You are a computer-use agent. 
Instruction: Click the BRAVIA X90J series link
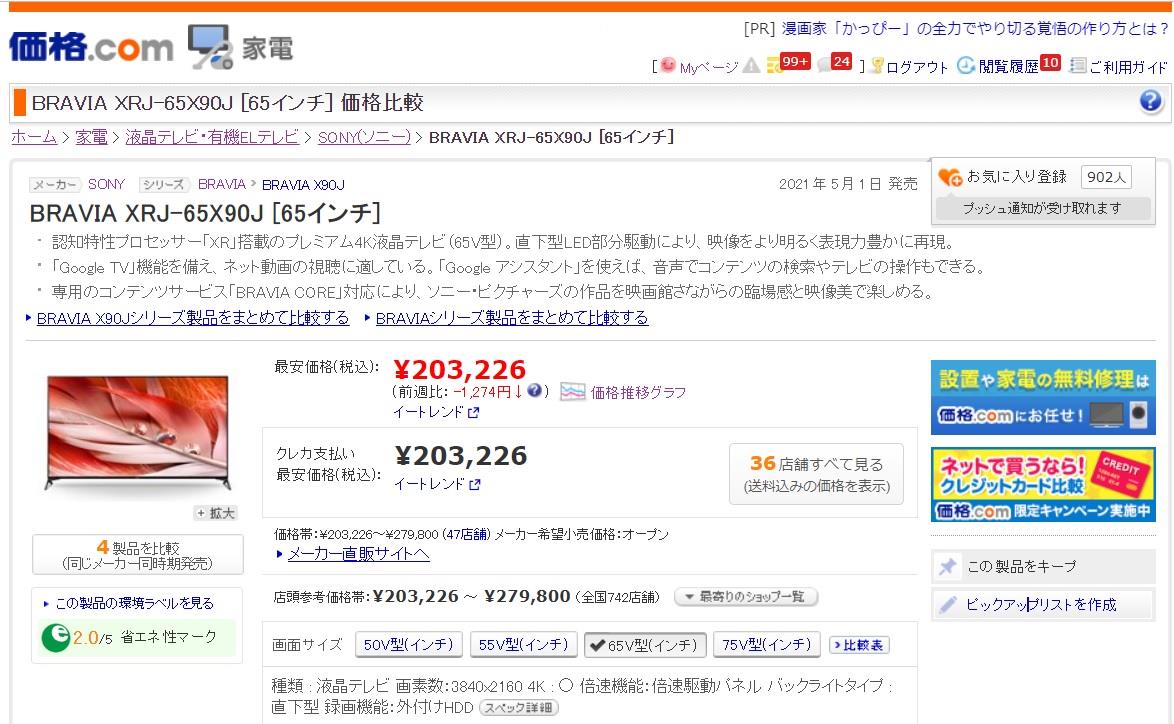(303, 185)
